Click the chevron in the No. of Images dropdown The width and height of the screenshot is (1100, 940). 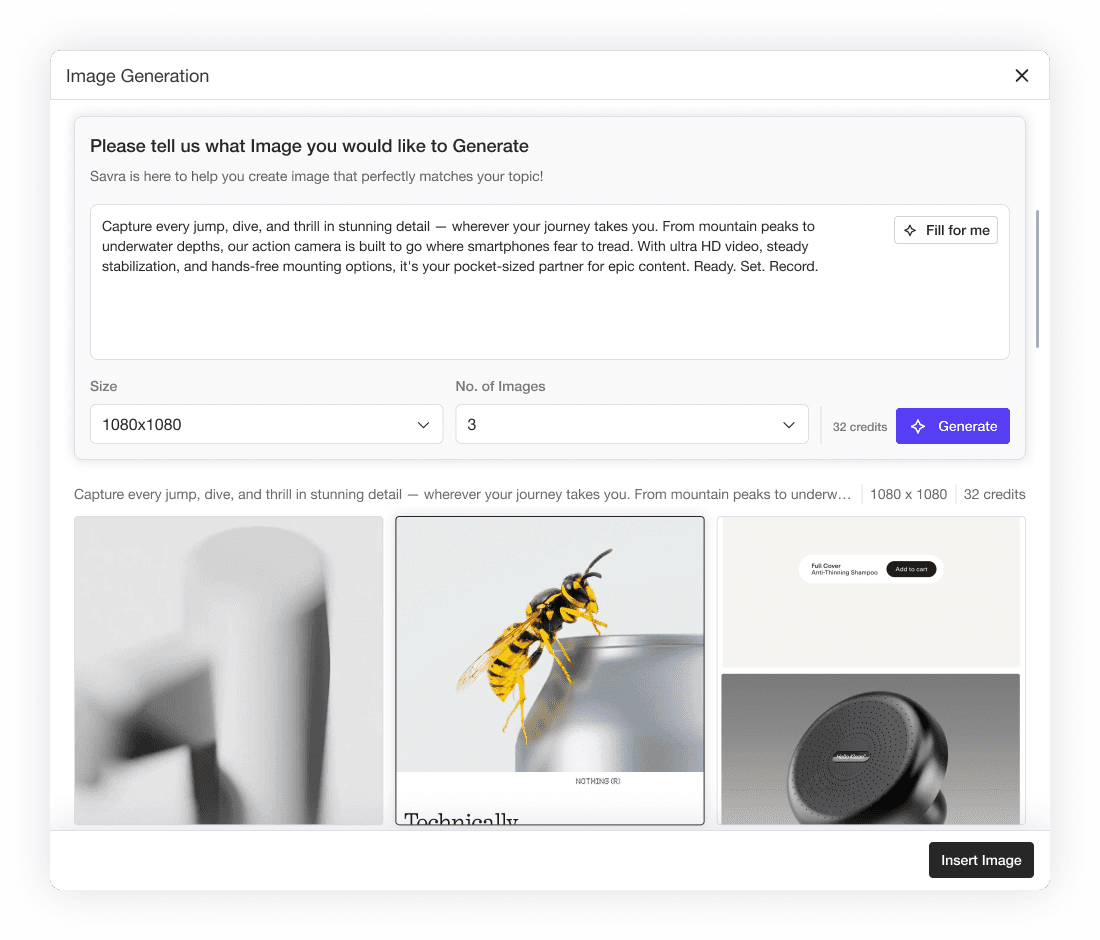click(x=789, y=425)
